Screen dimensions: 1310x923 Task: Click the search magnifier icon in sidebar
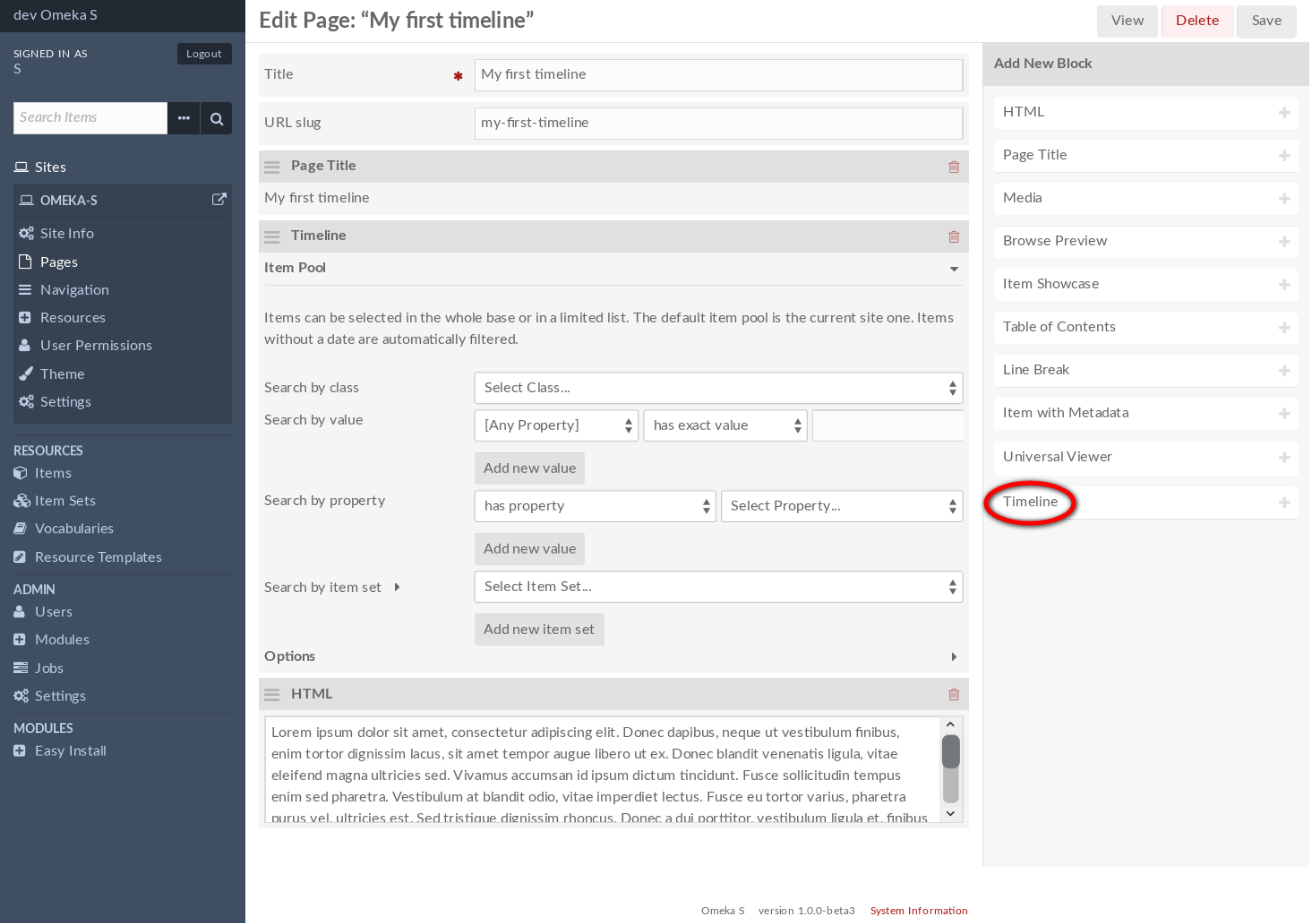[216, 118]
